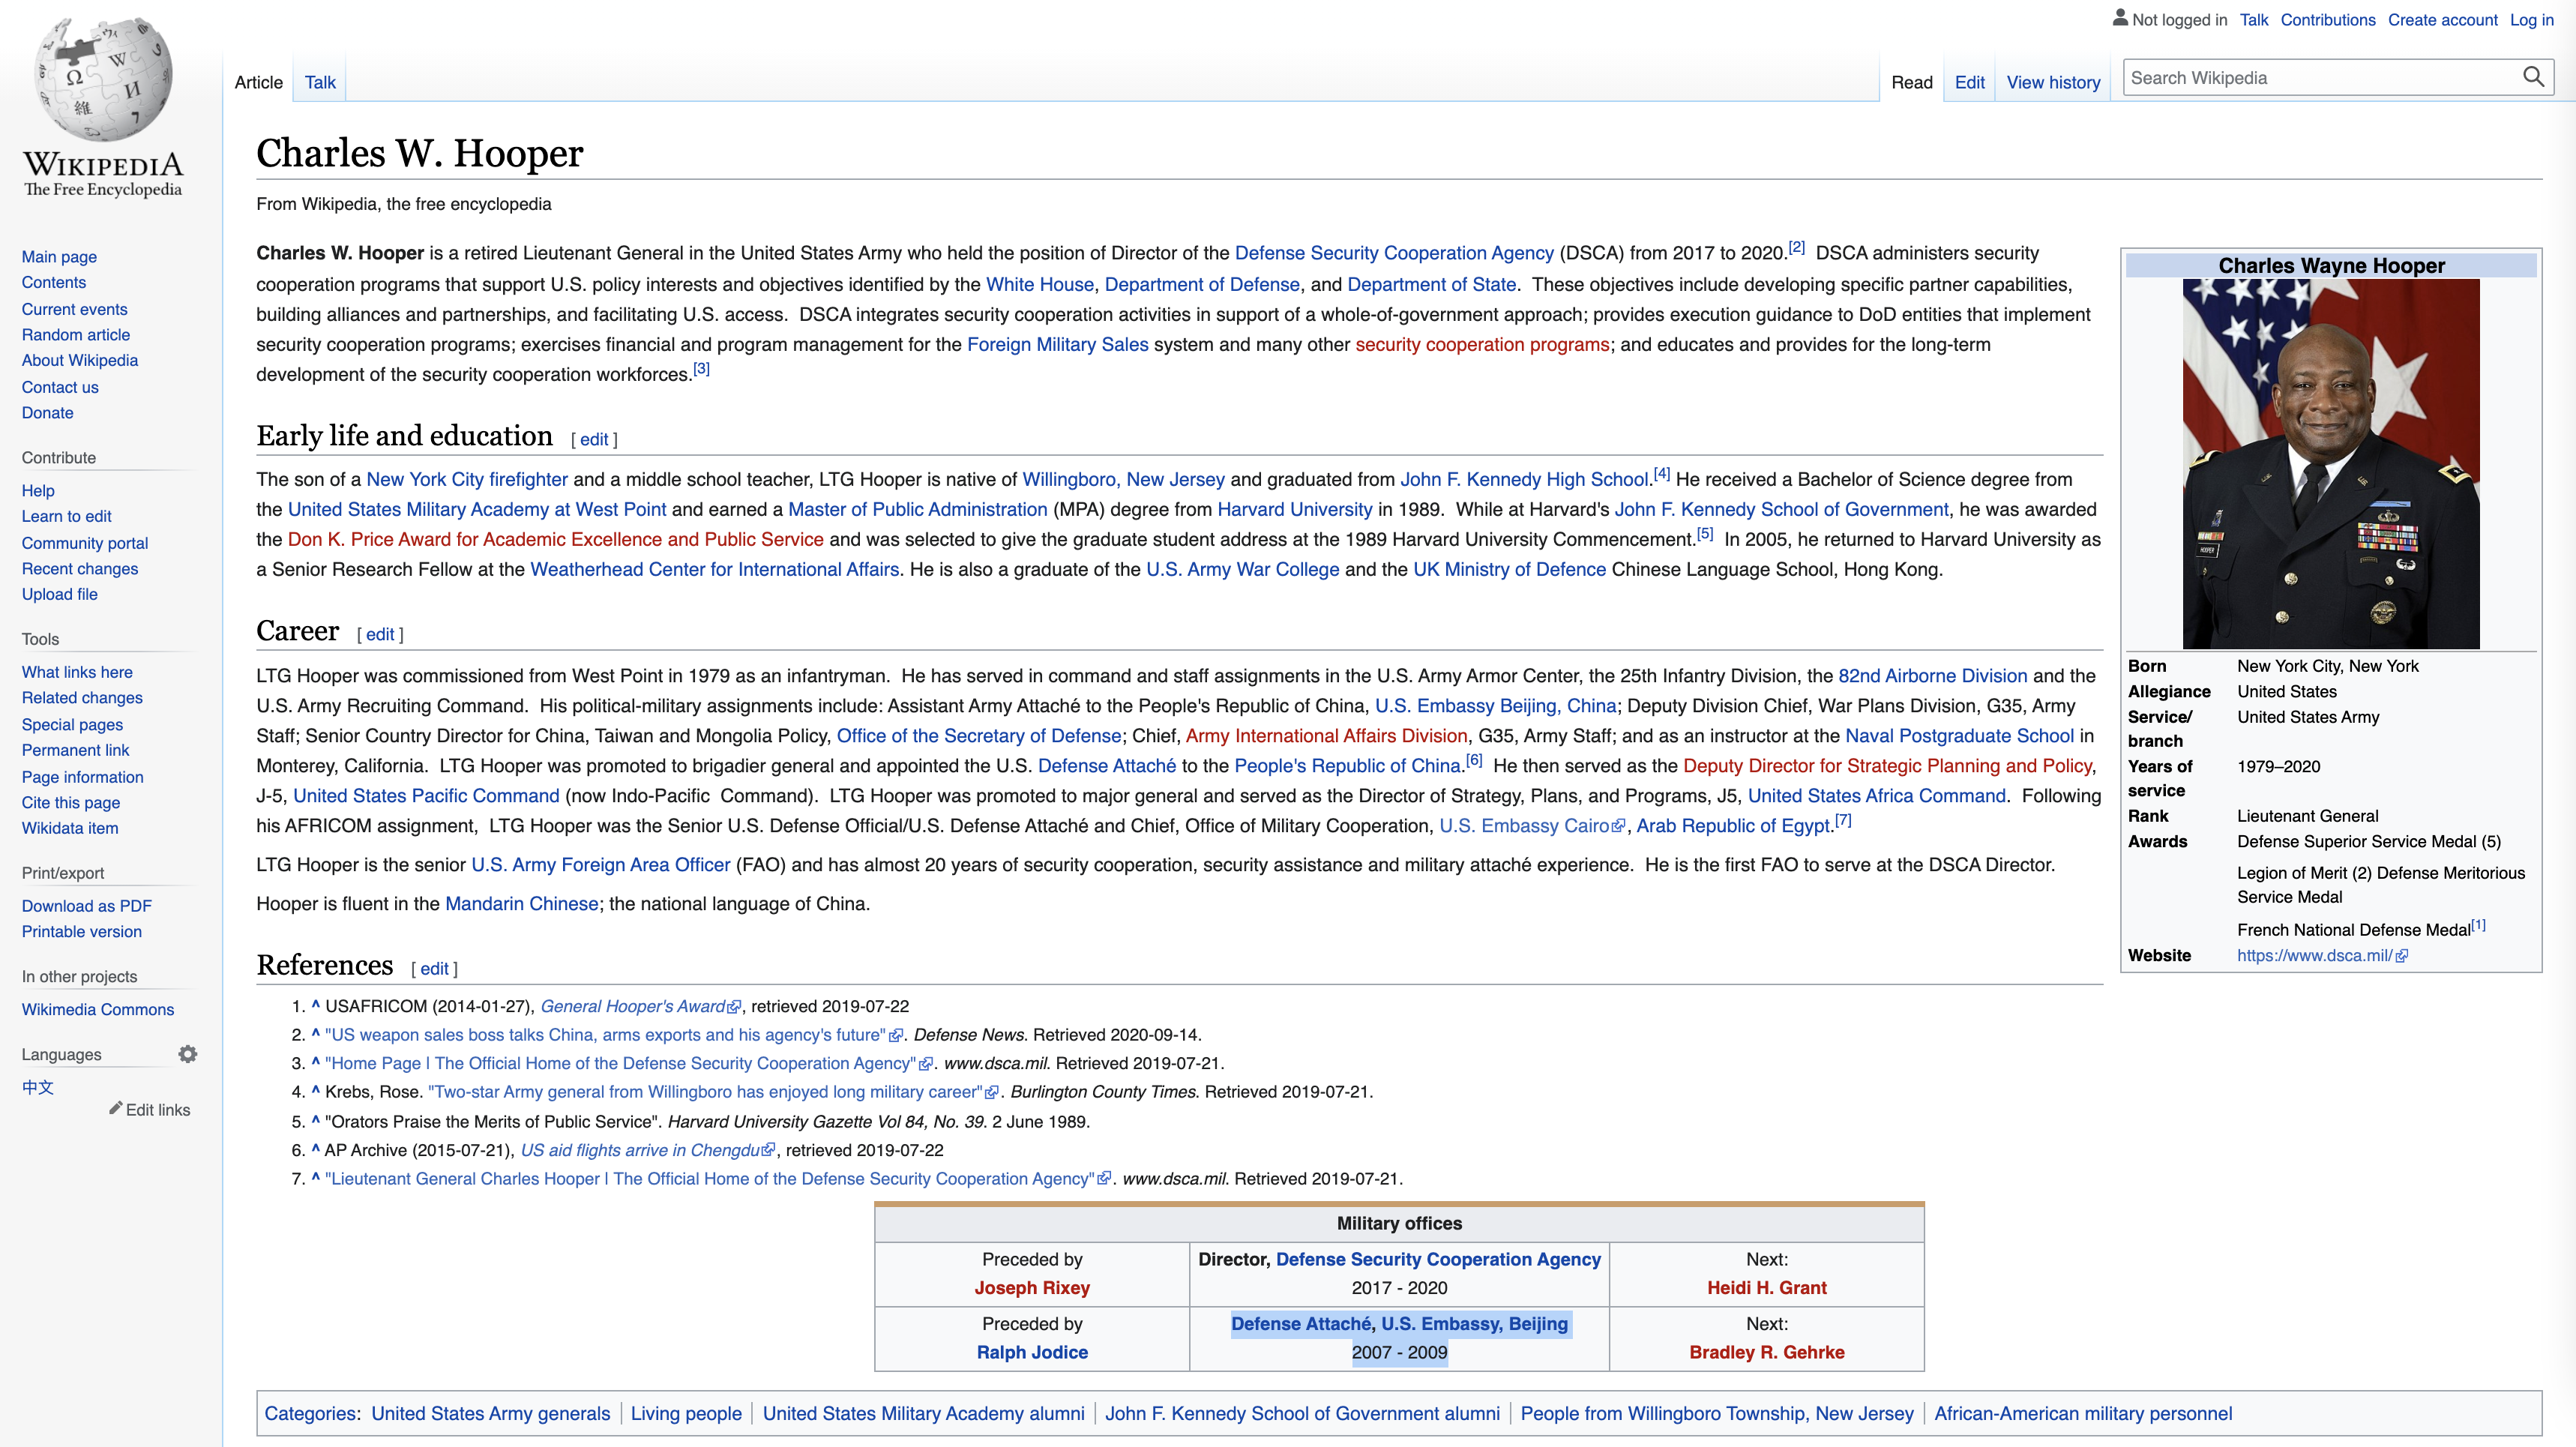2576x1447 pixels.
Task: Switch to the Talk tab
Action: (320, 82)
